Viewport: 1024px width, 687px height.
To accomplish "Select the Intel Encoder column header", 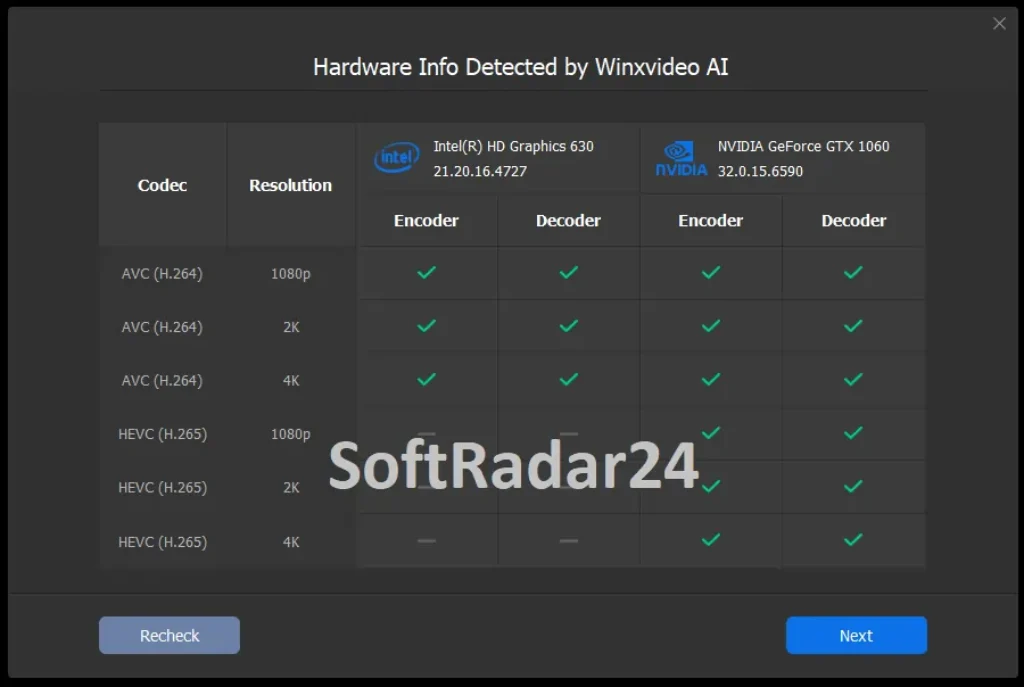I will click(x=427, y=220).
